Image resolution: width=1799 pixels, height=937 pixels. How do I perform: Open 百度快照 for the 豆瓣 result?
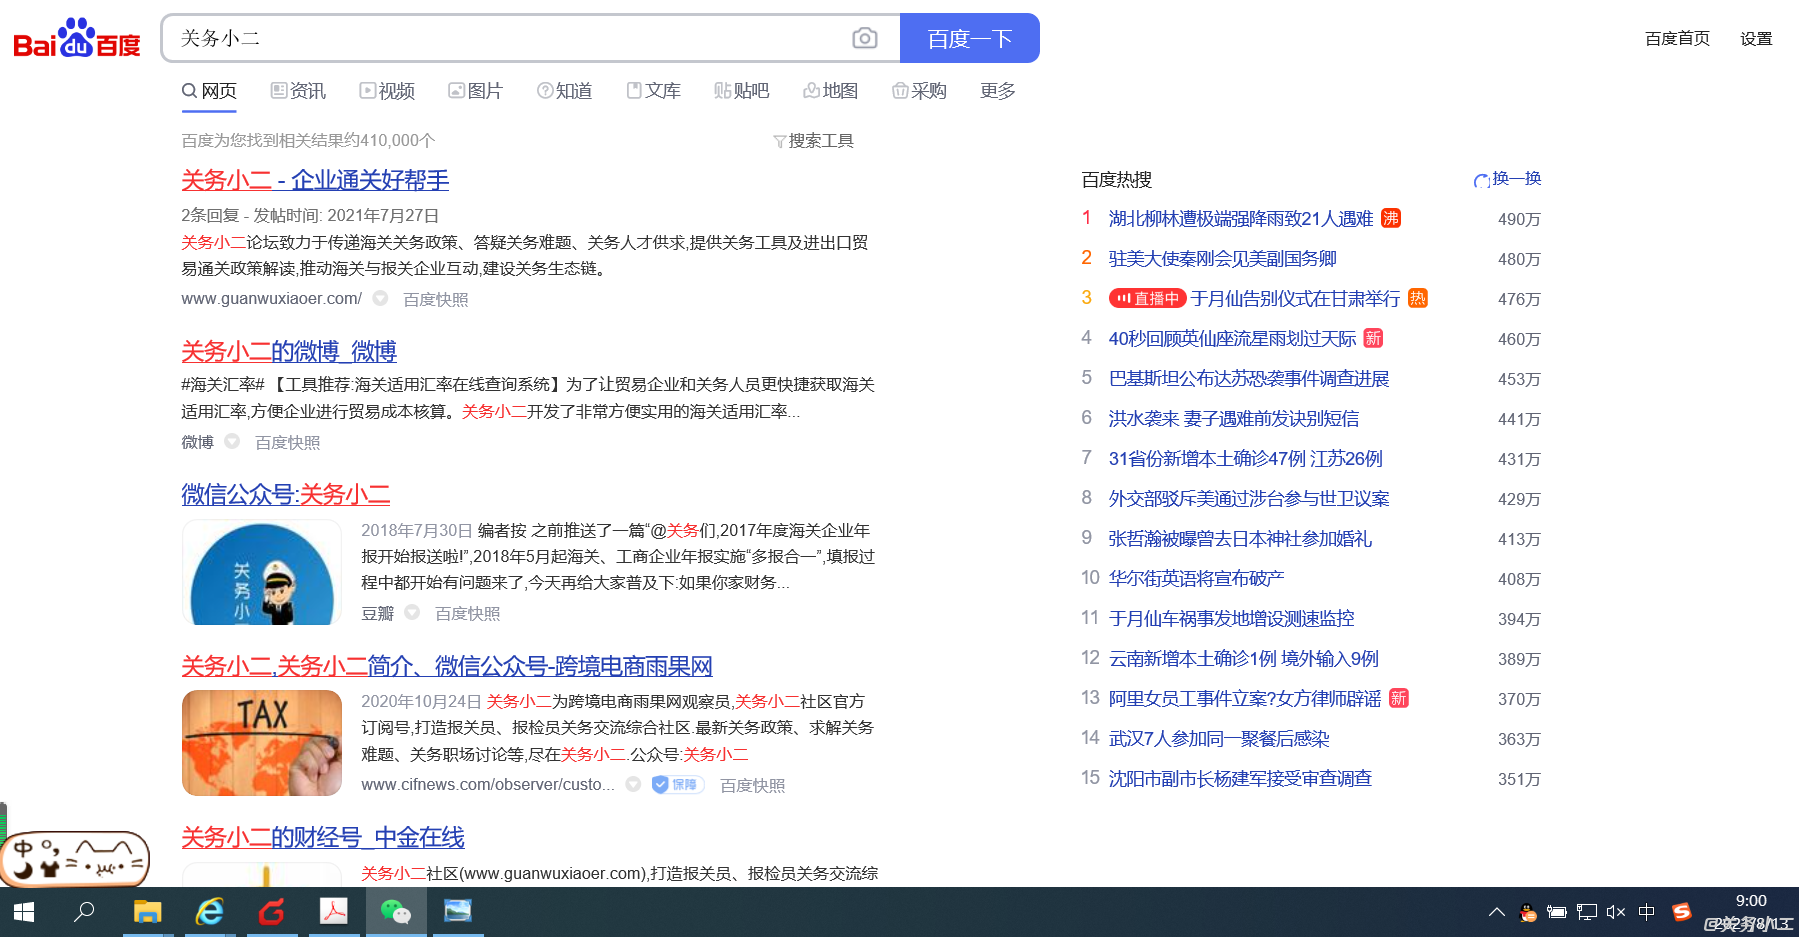click(467, 613)
